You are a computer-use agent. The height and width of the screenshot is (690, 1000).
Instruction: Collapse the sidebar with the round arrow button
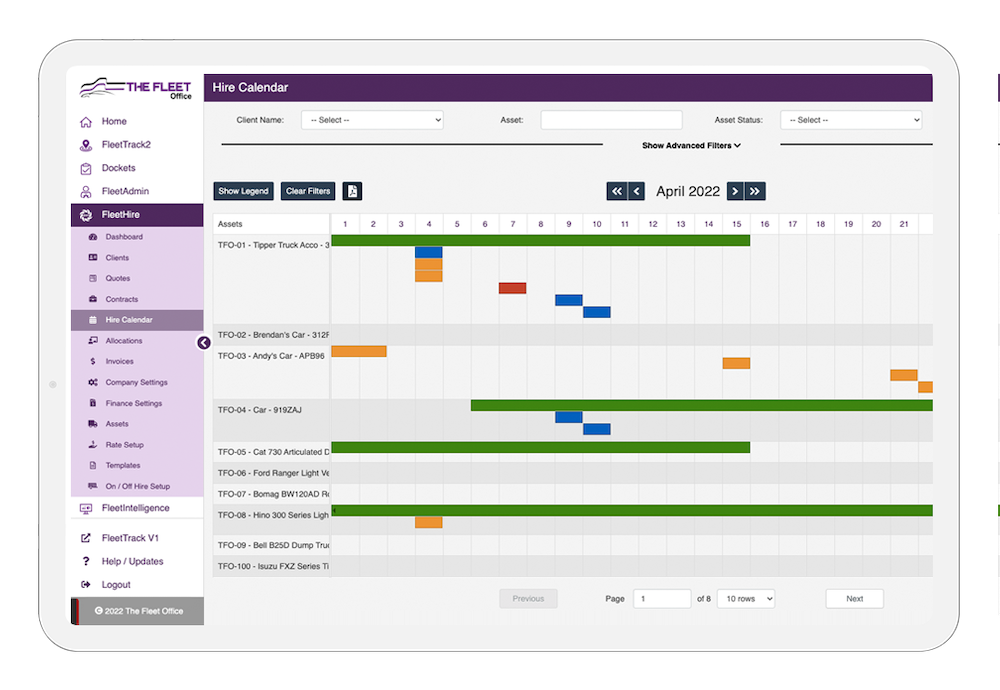click(203, 343)
